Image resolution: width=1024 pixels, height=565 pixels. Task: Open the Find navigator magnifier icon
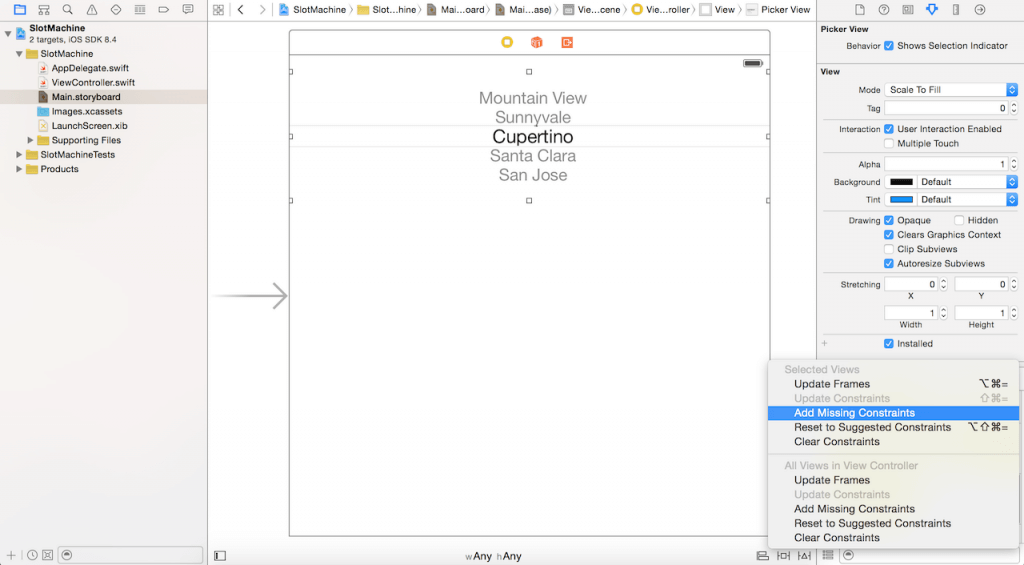(67, 10)
